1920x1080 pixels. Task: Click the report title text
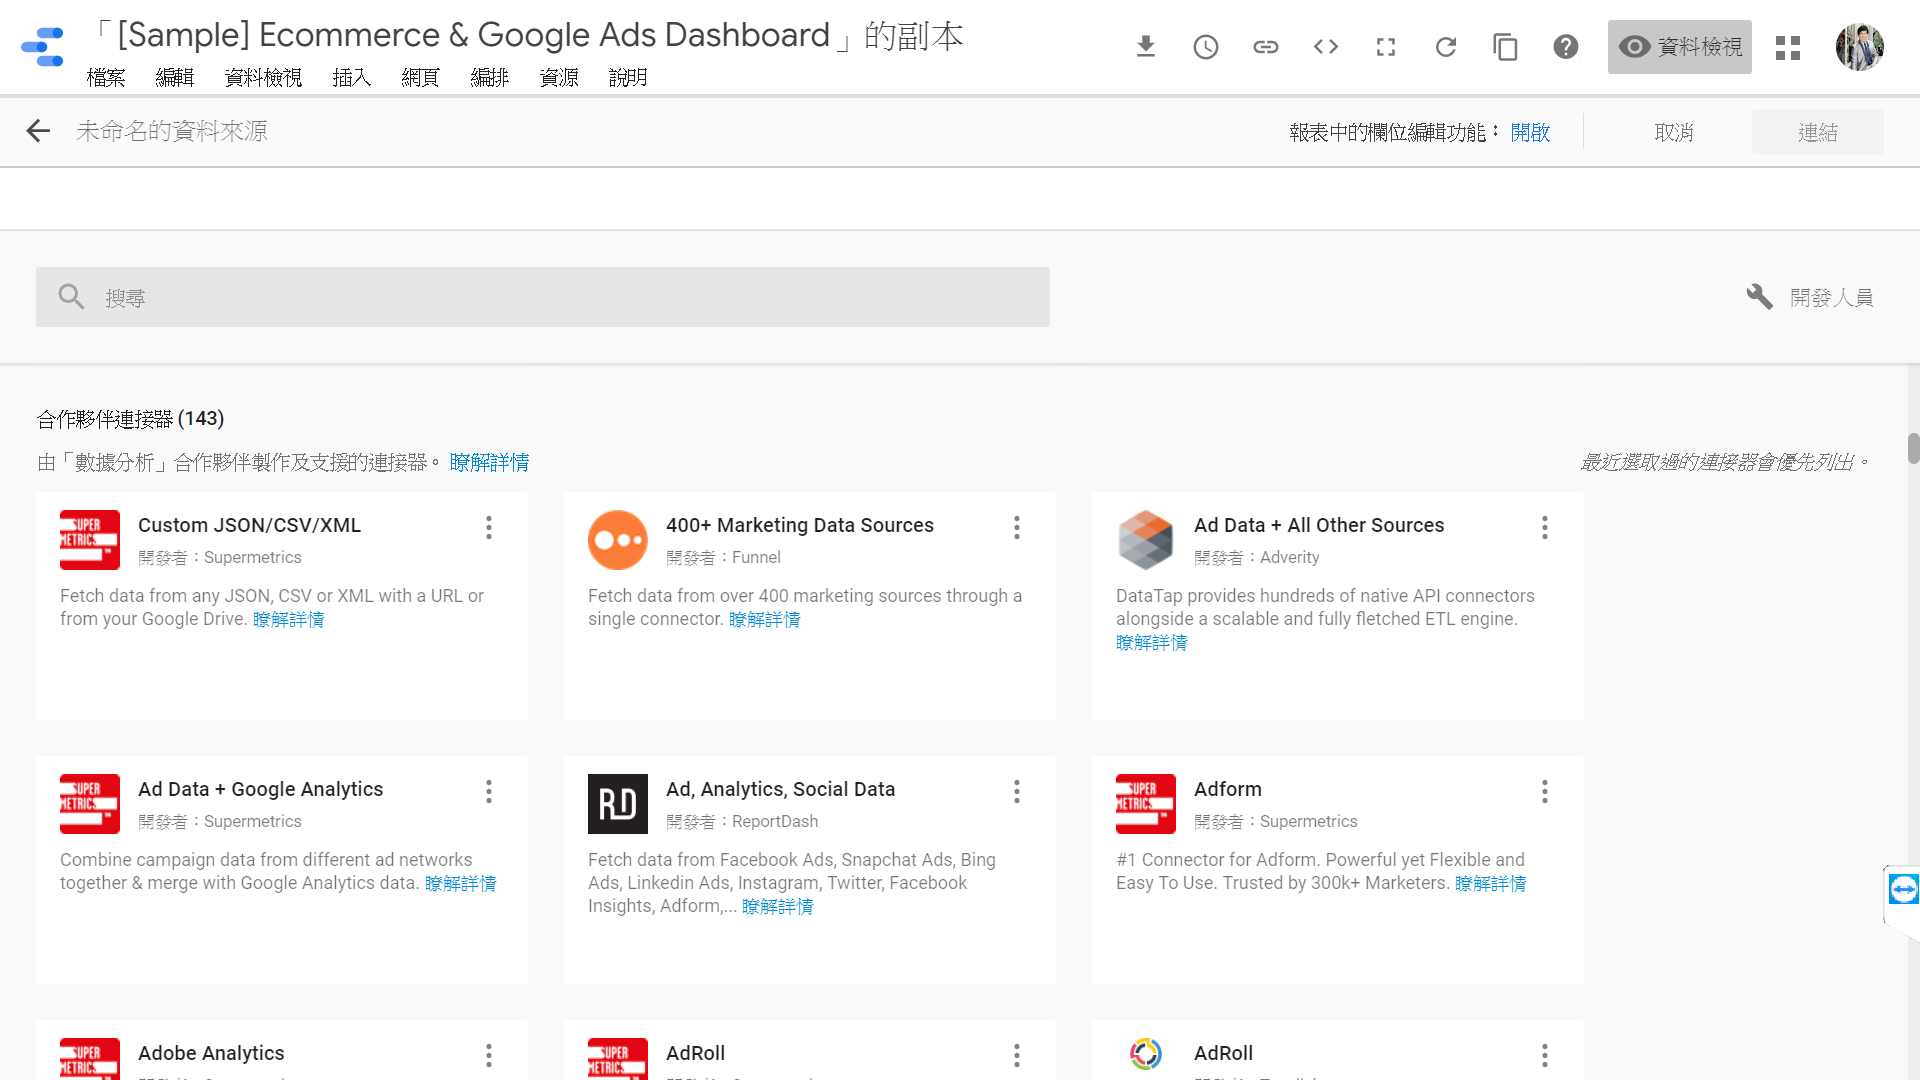click(x=528, y=36)
